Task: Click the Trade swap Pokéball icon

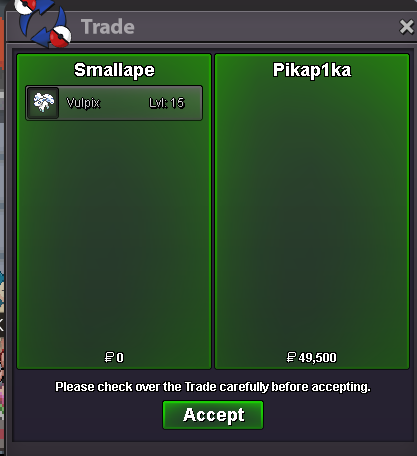Action: pyautogui.click(x=44, y=23)
